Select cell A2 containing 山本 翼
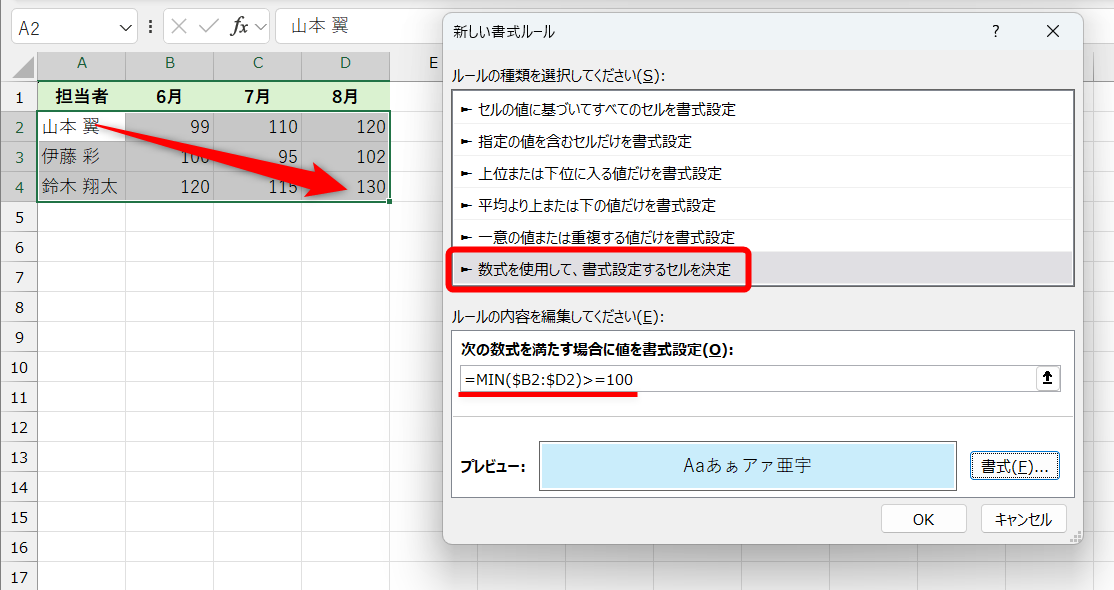This screenshot has height=590, width=1114. [x=81, y=127]
